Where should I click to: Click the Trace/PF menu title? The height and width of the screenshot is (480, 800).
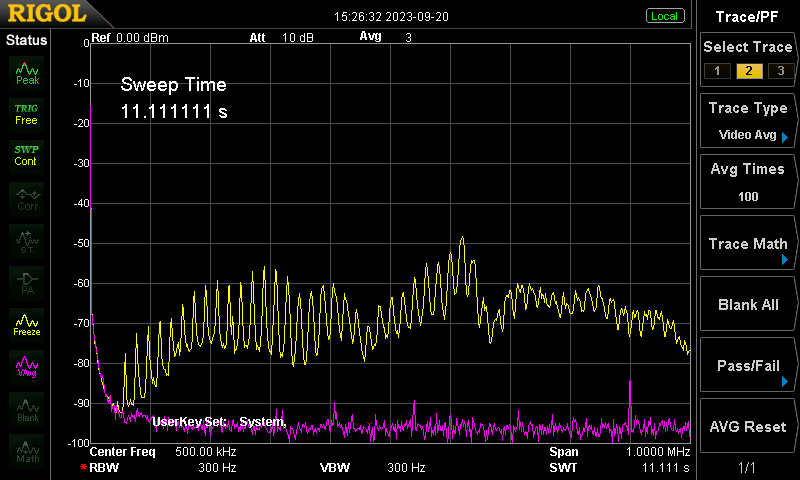pos(747,17)
